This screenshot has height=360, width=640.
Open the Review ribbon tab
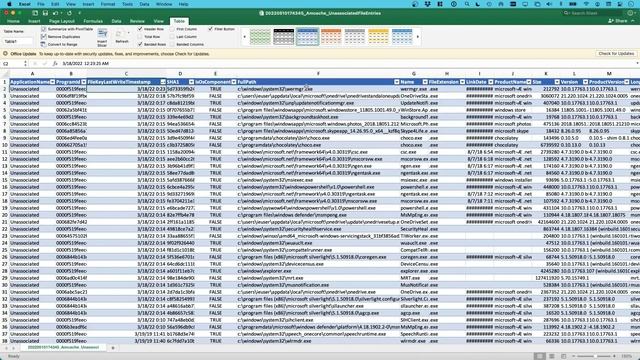pos(137,21)
